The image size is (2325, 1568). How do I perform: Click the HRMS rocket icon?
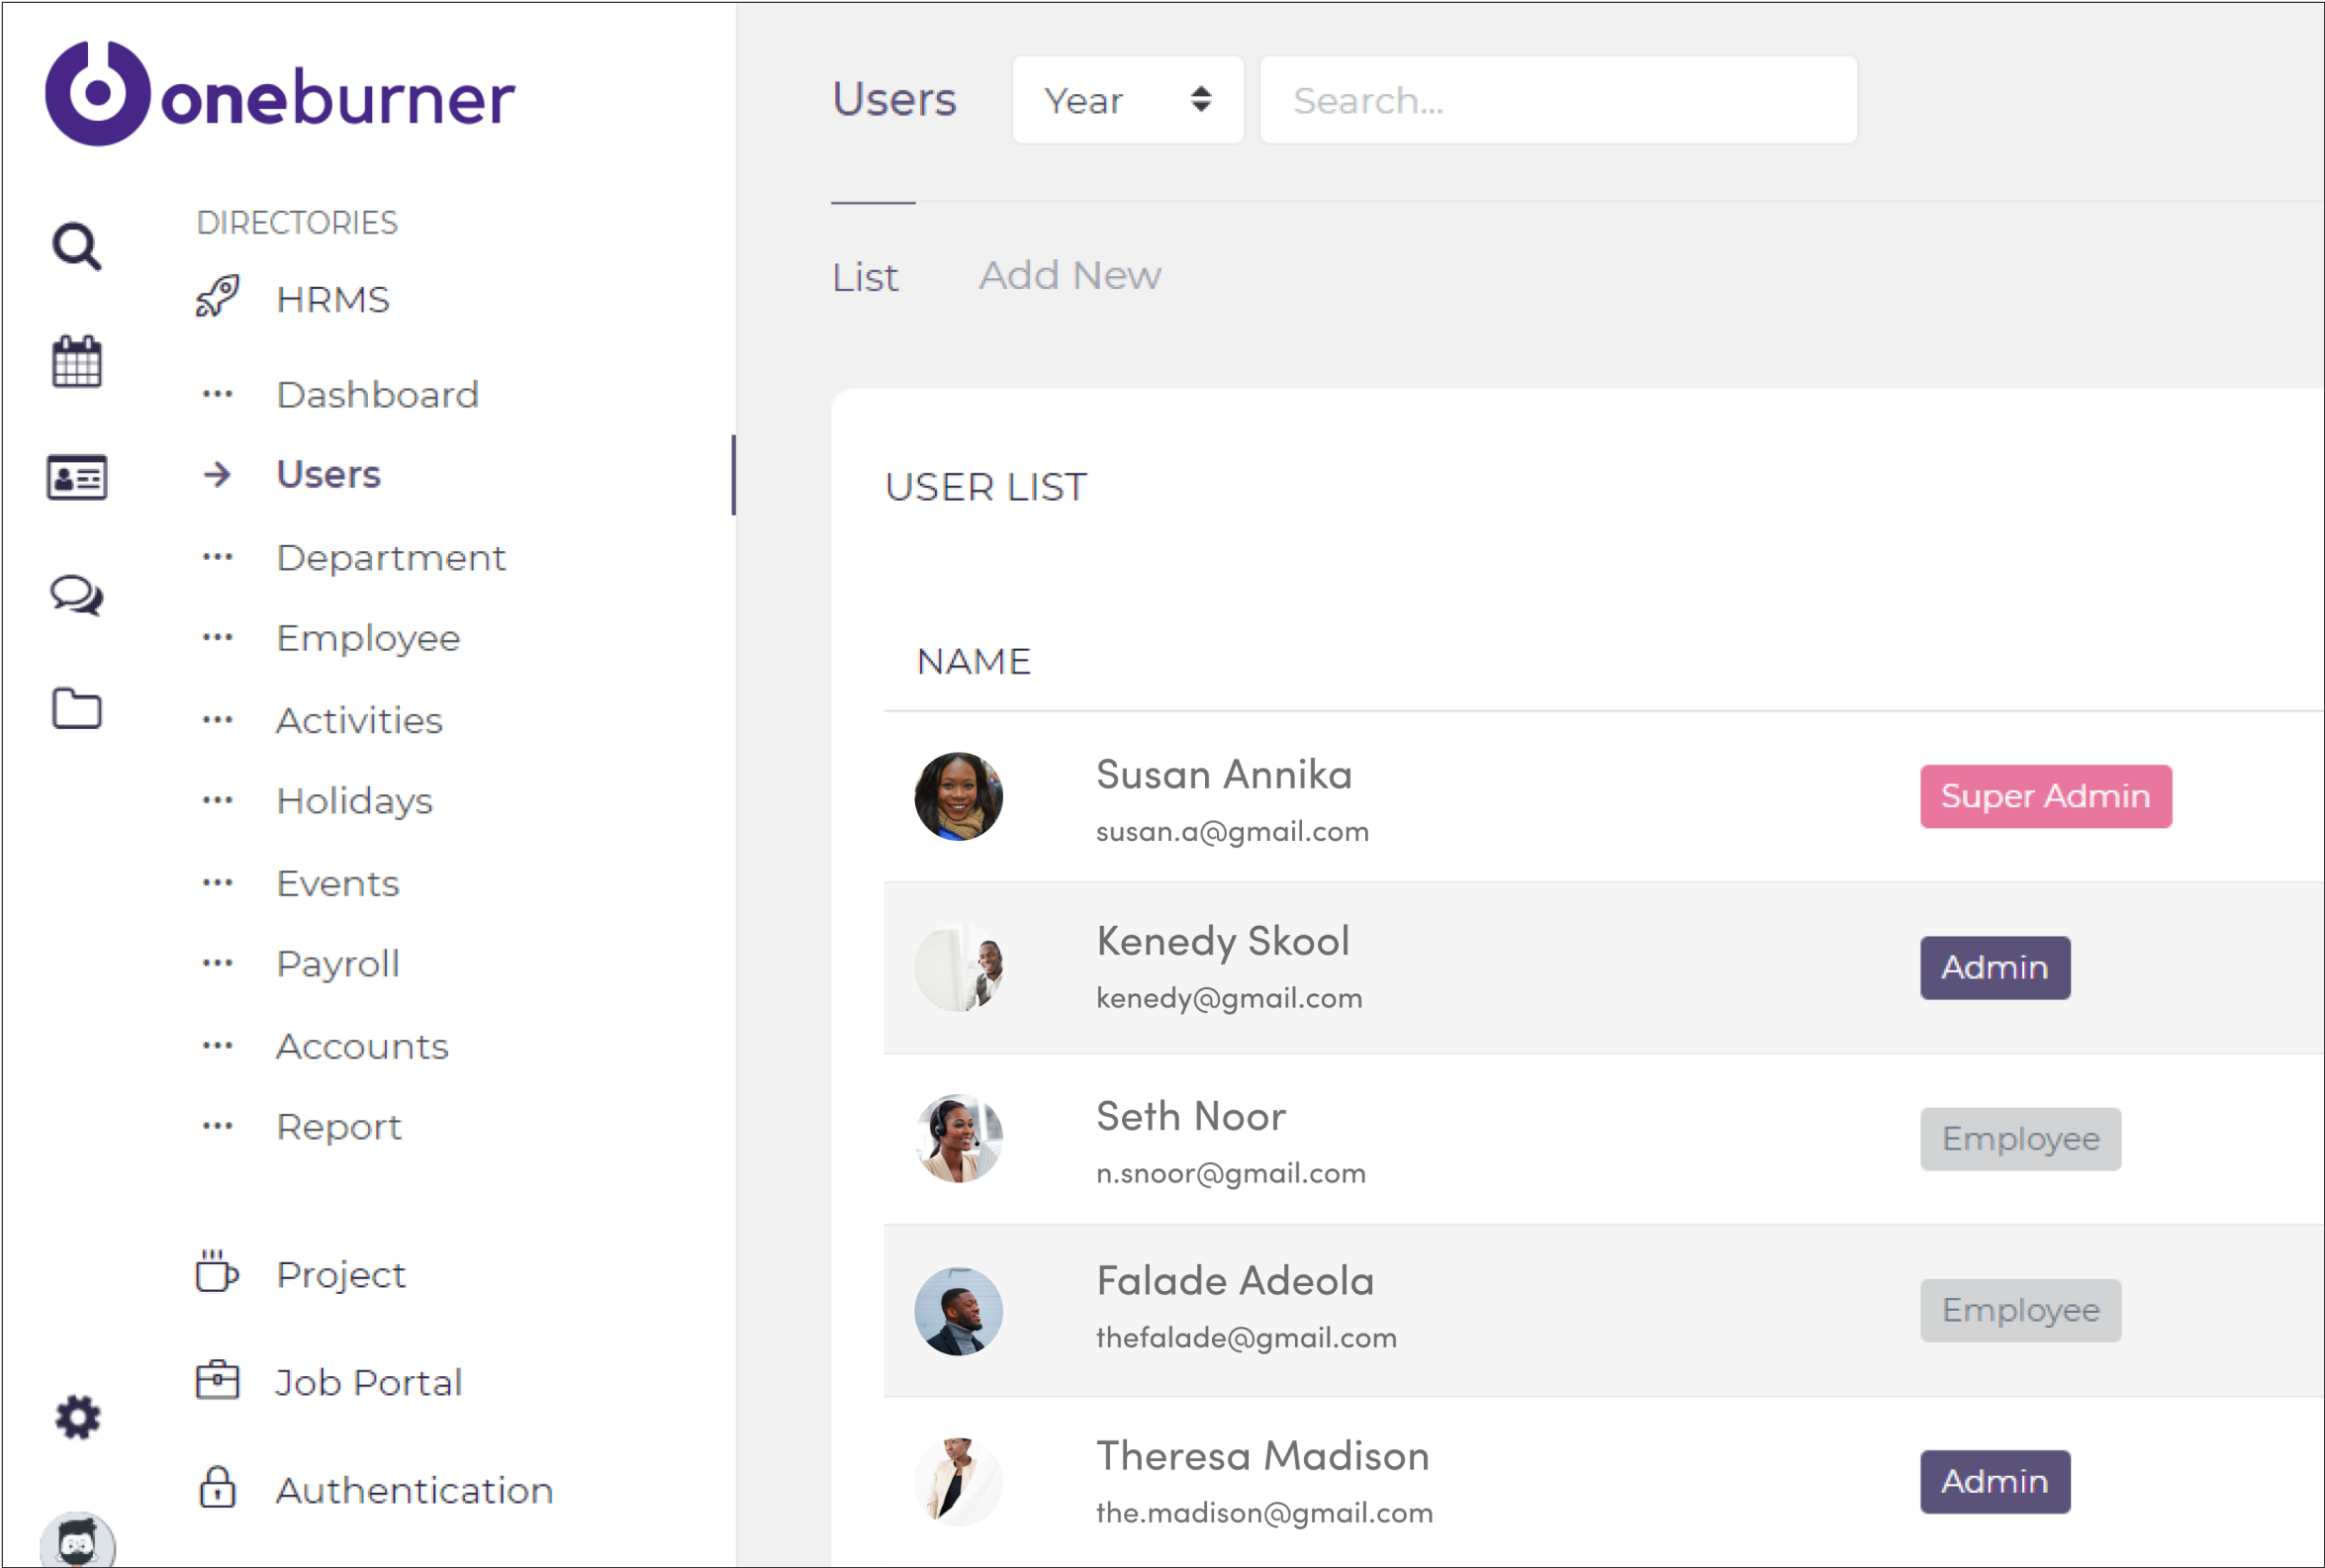[x=217, y=297]
